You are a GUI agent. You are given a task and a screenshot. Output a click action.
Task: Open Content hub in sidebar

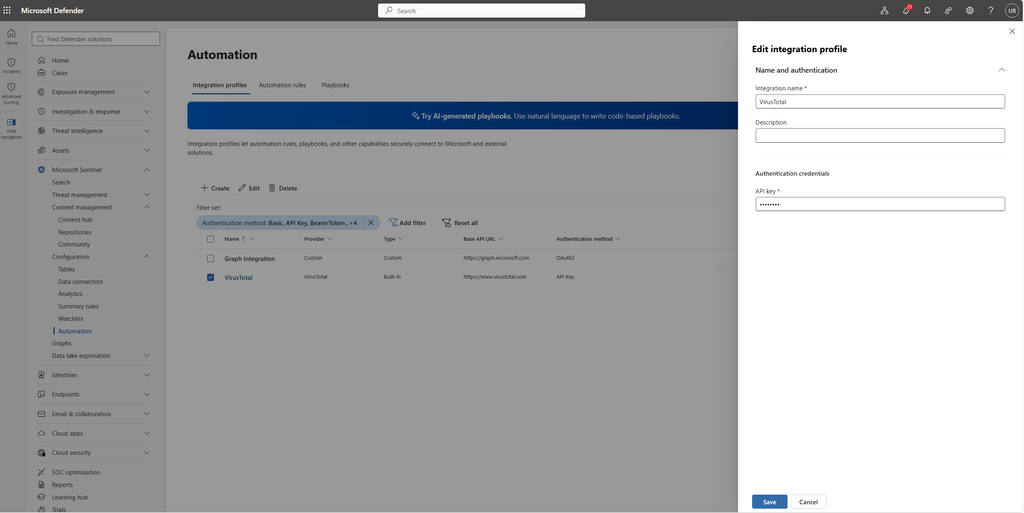pyautogui.click(x=75, y=220)
